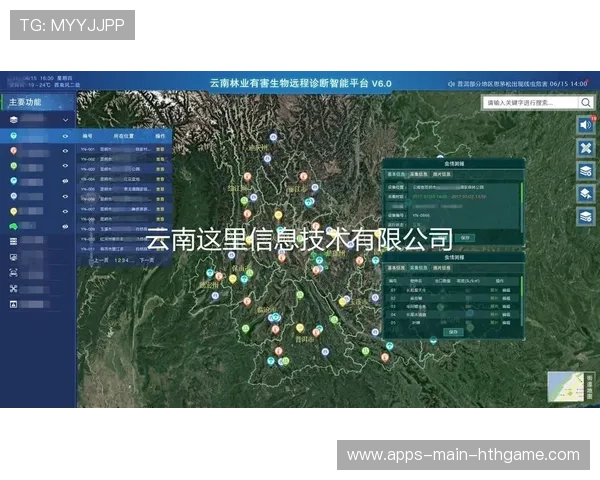This screenshot has width=600, height=480.
Task: Click edit link for row 03 in lower panel
Action: [x=506, y=307]
